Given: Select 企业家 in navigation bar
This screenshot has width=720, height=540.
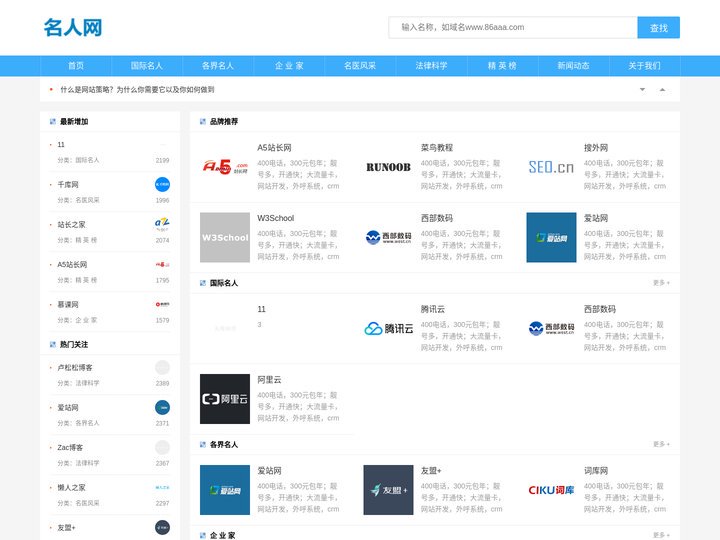Looking at the screenshot, I should (289, 66).
